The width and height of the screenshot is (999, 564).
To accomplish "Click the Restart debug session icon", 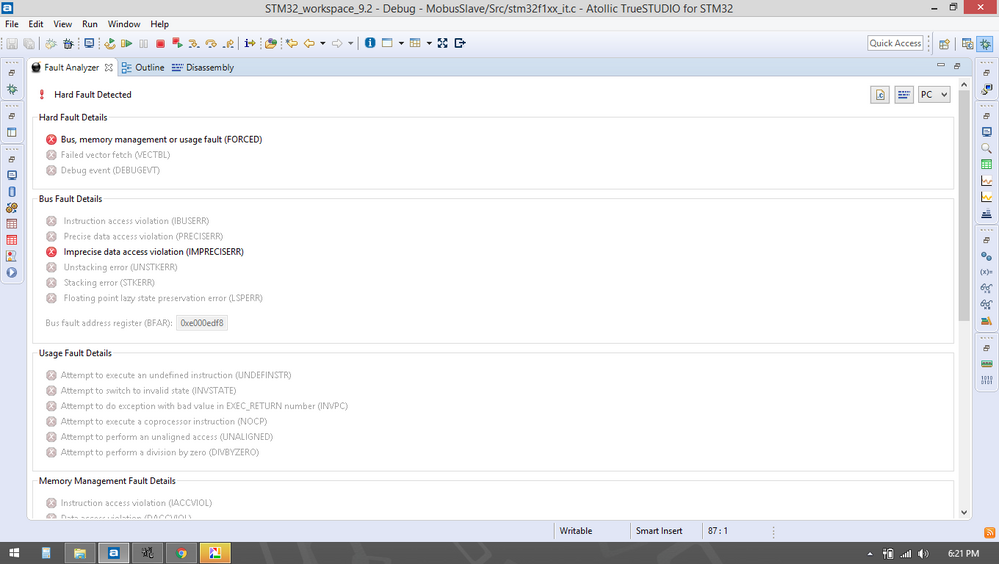I will (x=110, y=43).
